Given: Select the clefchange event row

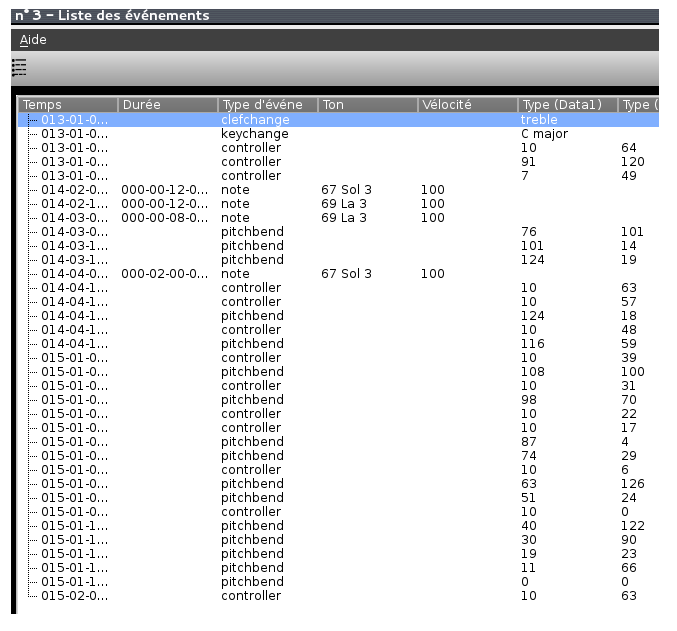Looking at the screenshot, I should pos(338,120).
